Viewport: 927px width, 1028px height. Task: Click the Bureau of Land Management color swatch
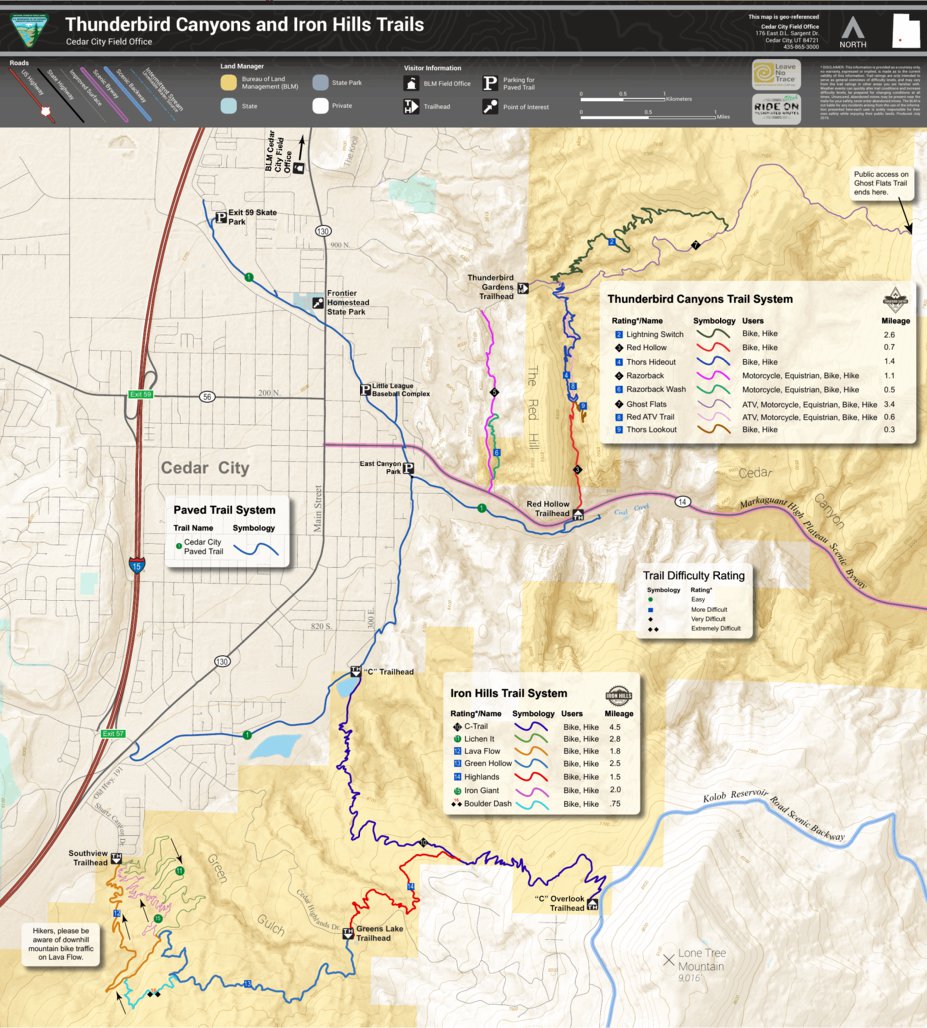[228, 83]
